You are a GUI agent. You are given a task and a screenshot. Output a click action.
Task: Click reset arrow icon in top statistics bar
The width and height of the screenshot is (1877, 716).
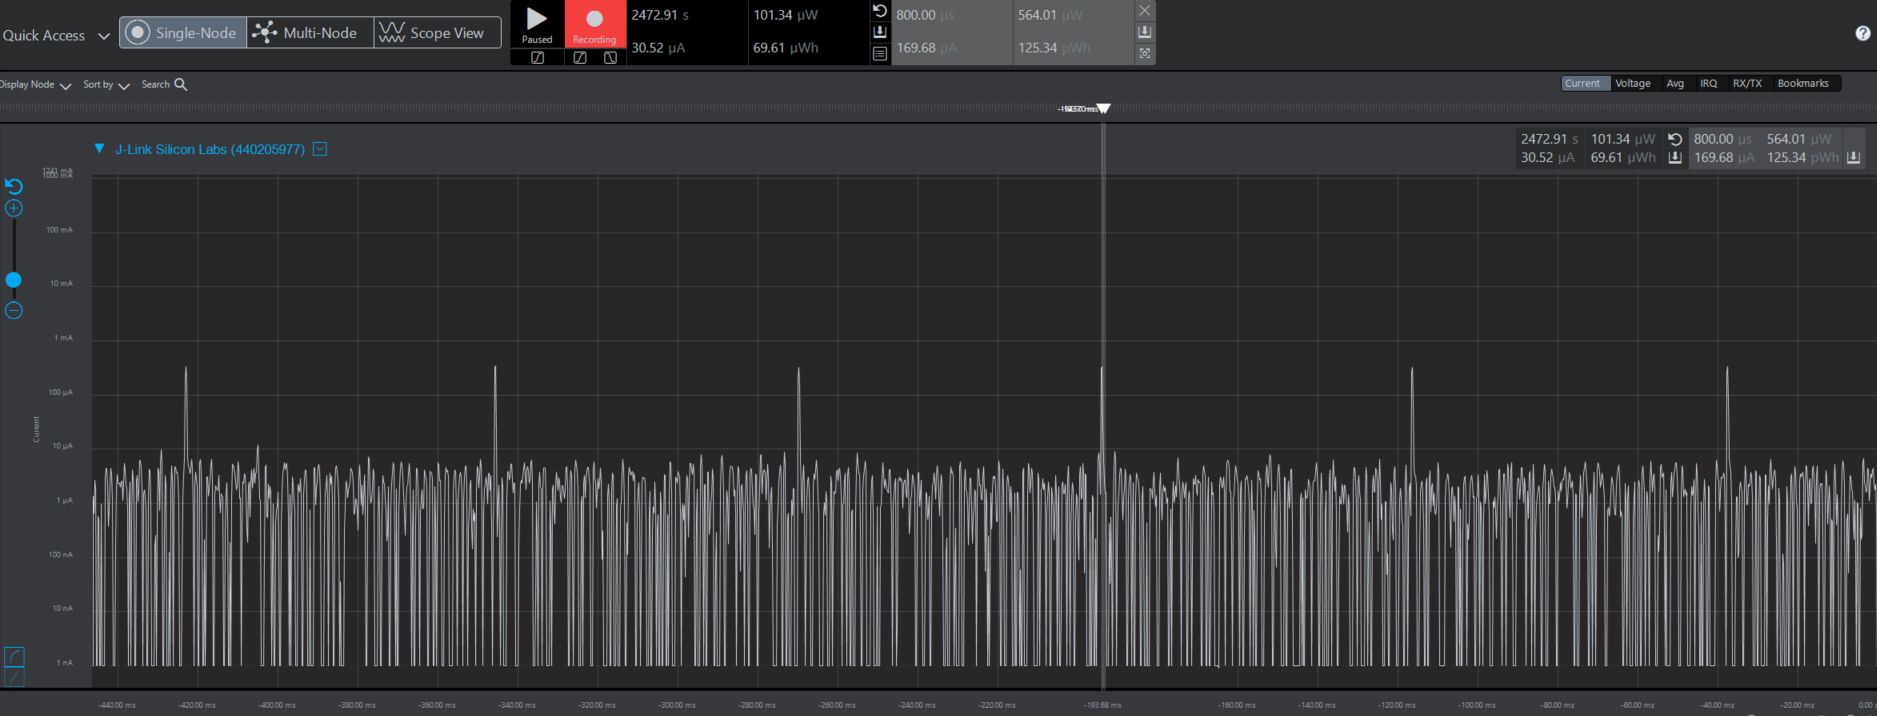(880, 11)
